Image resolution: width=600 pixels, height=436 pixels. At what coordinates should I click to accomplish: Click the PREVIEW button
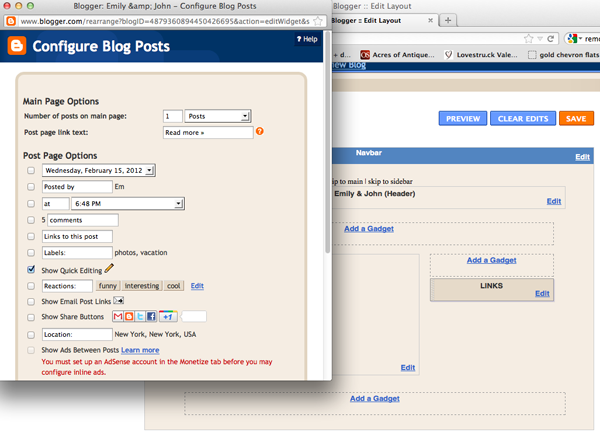click(463, 119)
